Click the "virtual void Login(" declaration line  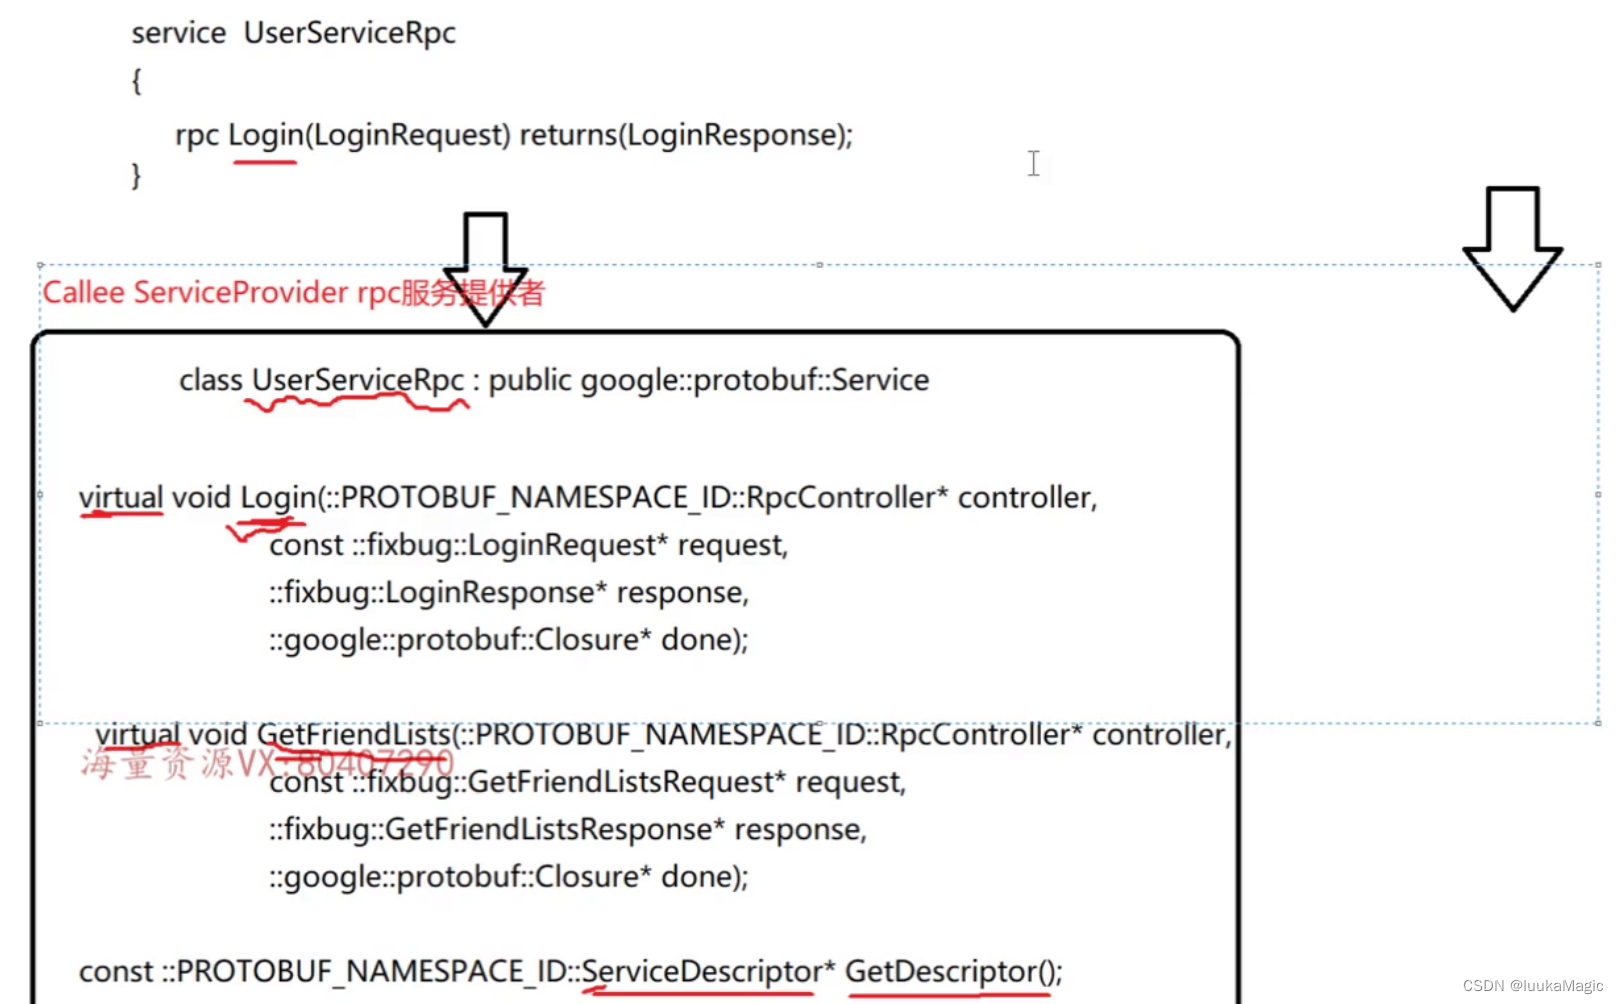(x=588, y=497)
